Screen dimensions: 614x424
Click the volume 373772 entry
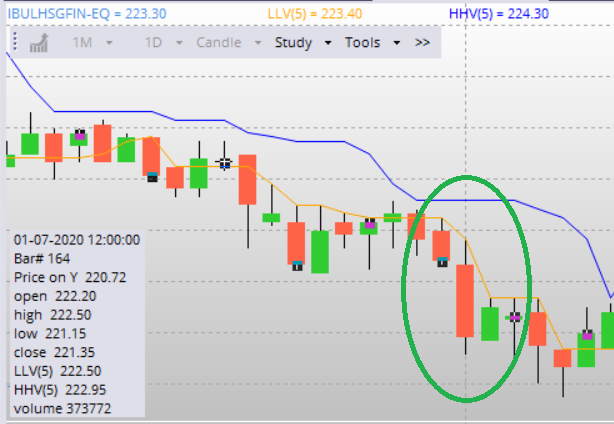62,409
